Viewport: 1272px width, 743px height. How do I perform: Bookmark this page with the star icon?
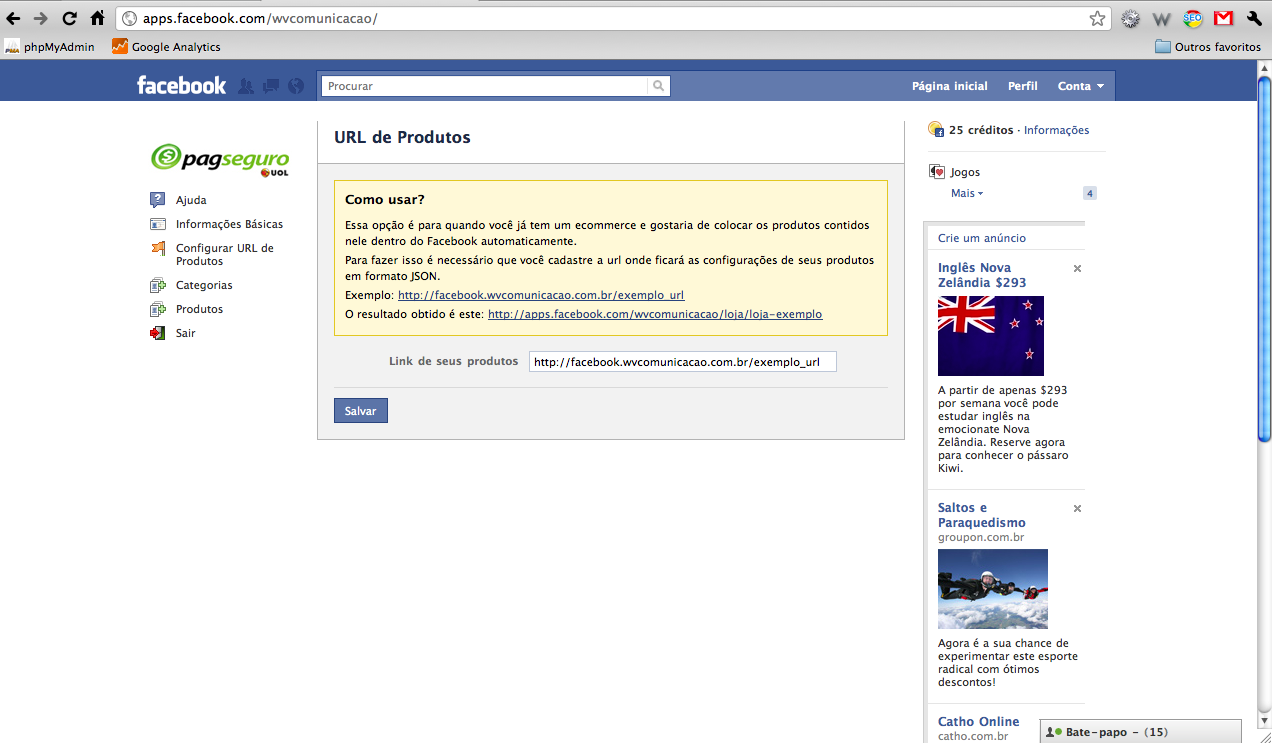(1097, 18)
